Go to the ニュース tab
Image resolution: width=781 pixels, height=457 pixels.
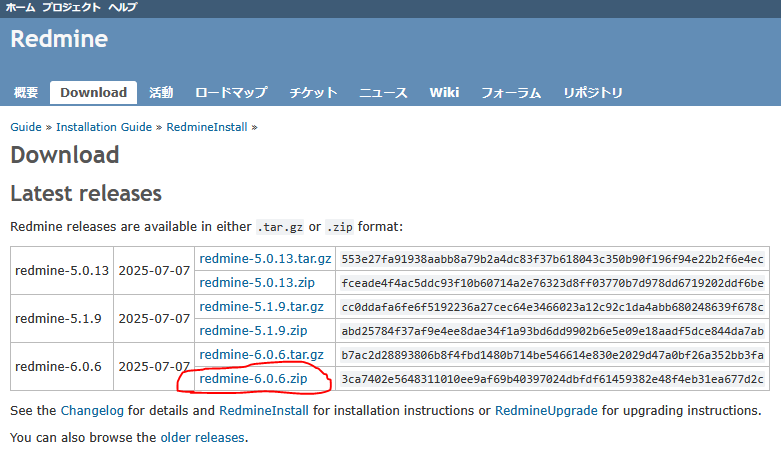(x=383, y=93)
